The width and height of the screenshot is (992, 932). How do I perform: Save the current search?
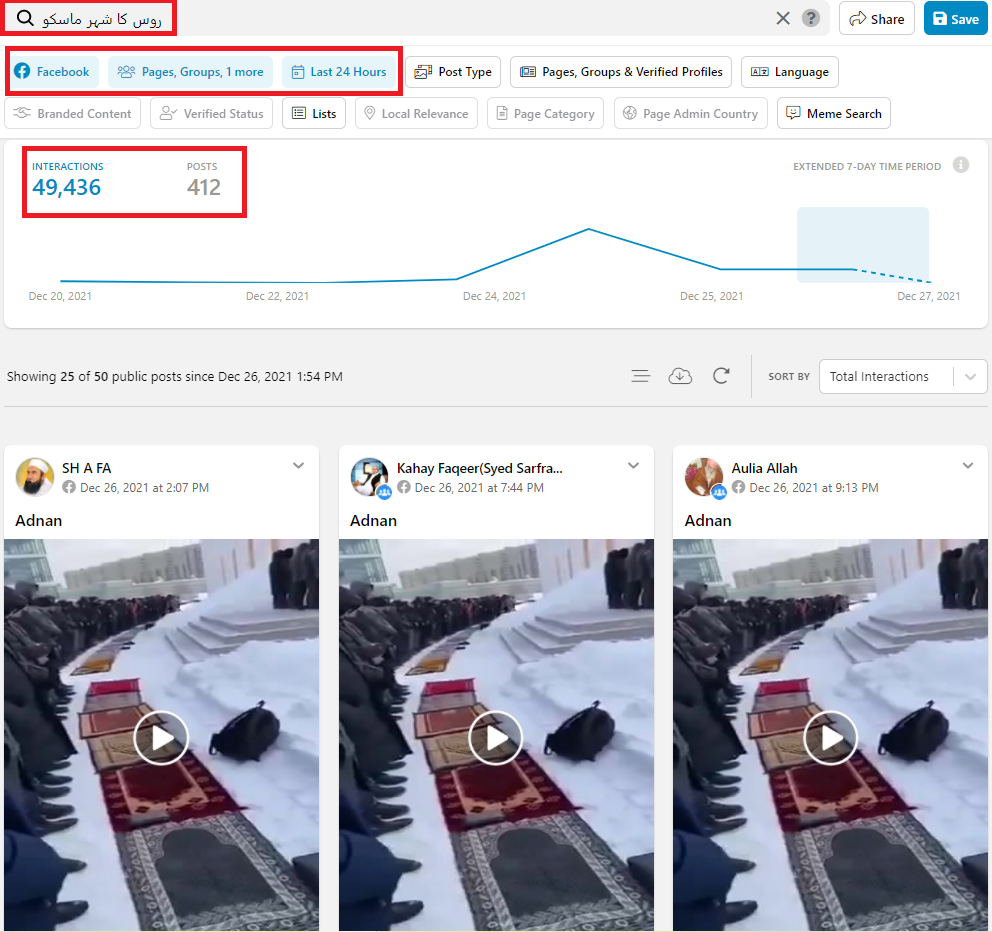955,19
